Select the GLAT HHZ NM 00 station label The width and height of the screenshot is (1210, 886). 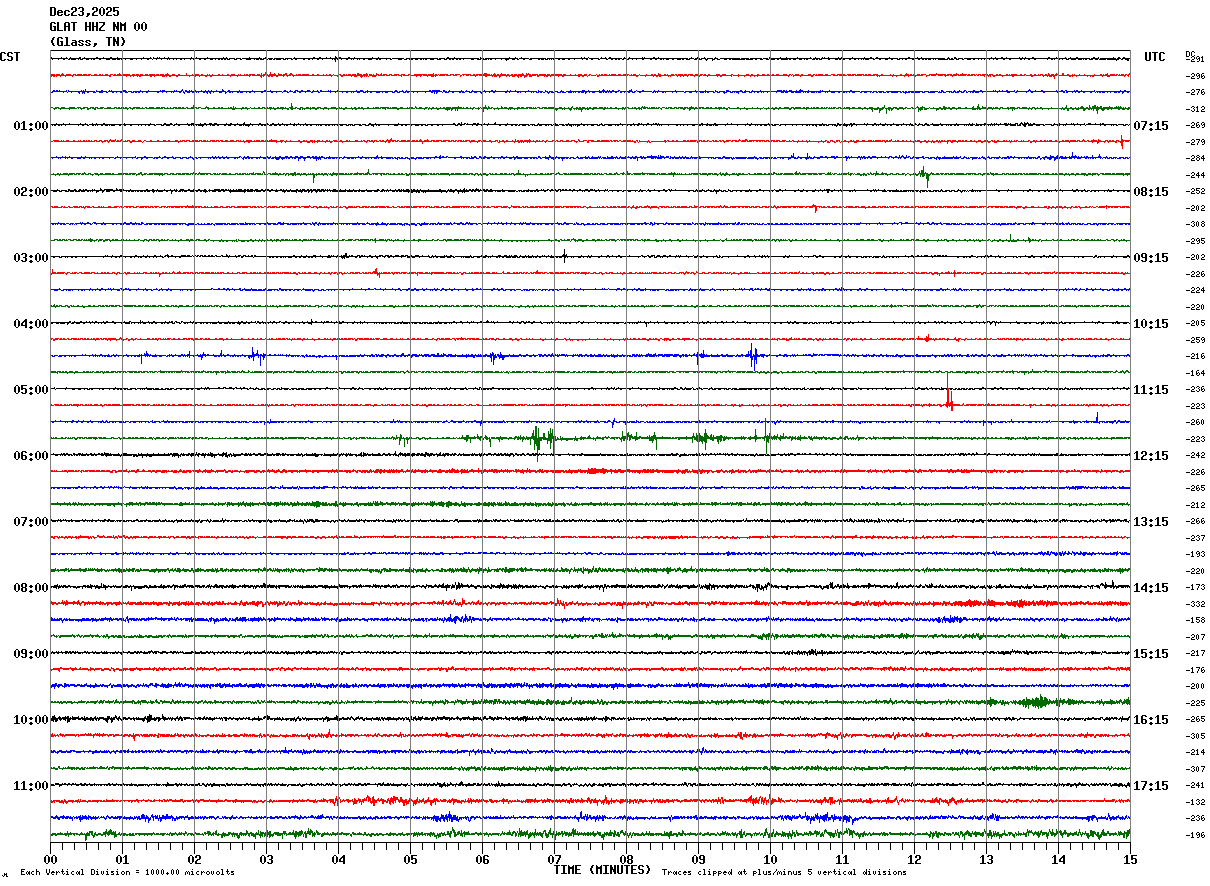[98, 27]
